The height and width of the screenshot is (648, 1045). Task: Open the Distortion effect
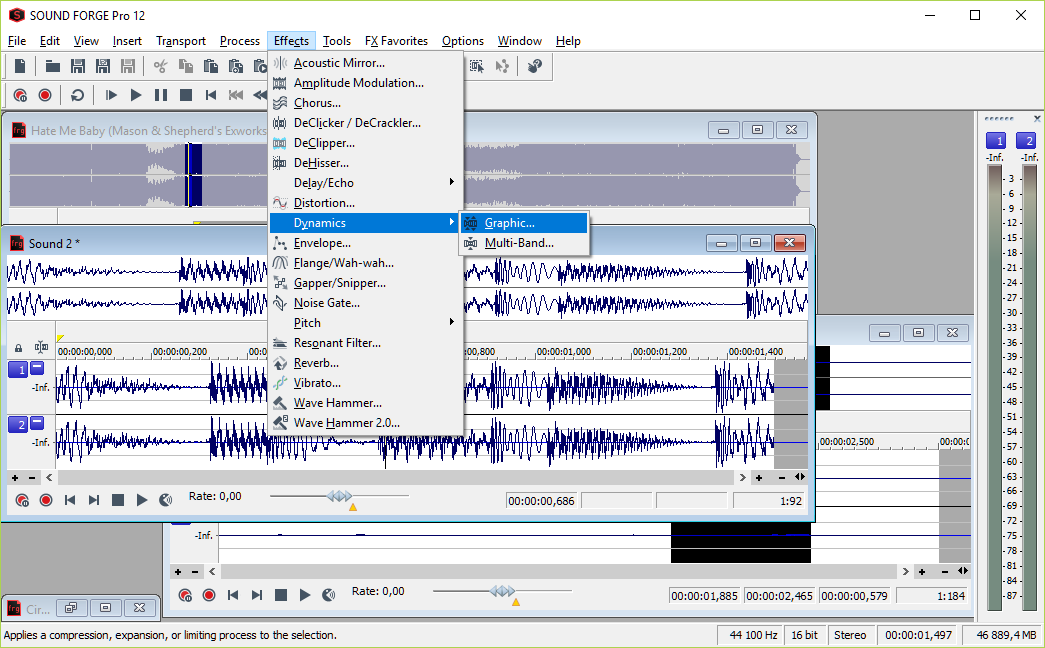(366, 203)
